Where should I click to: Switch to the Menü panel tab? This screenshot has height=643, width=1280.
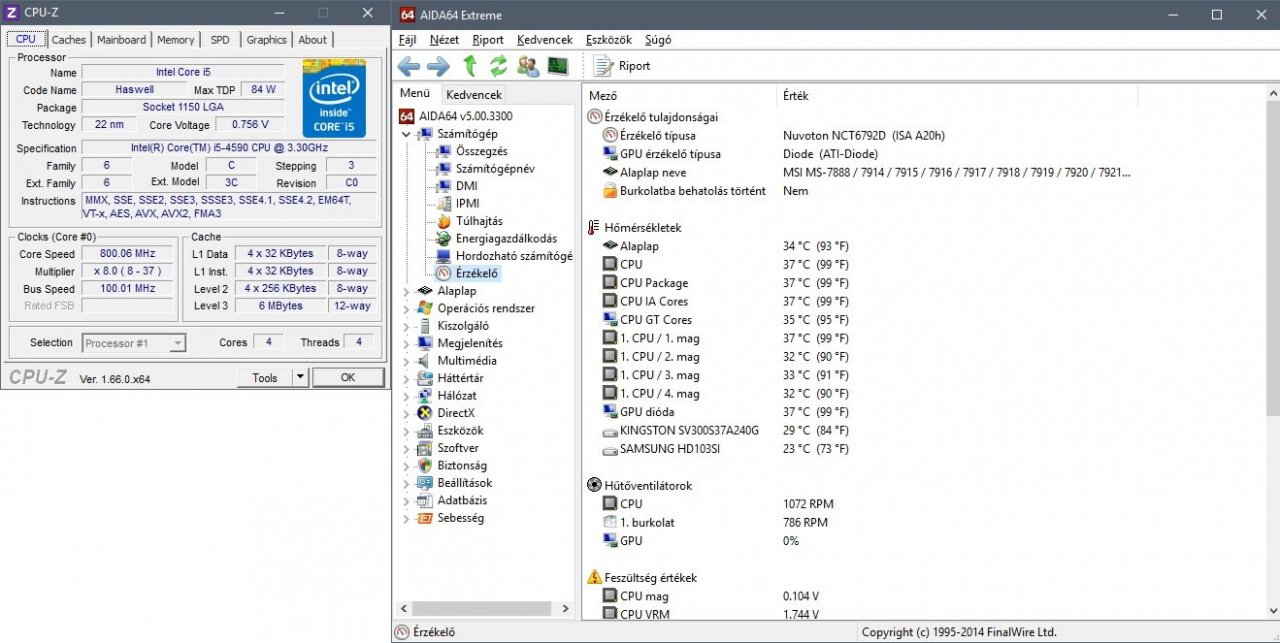tap(416, 93)
